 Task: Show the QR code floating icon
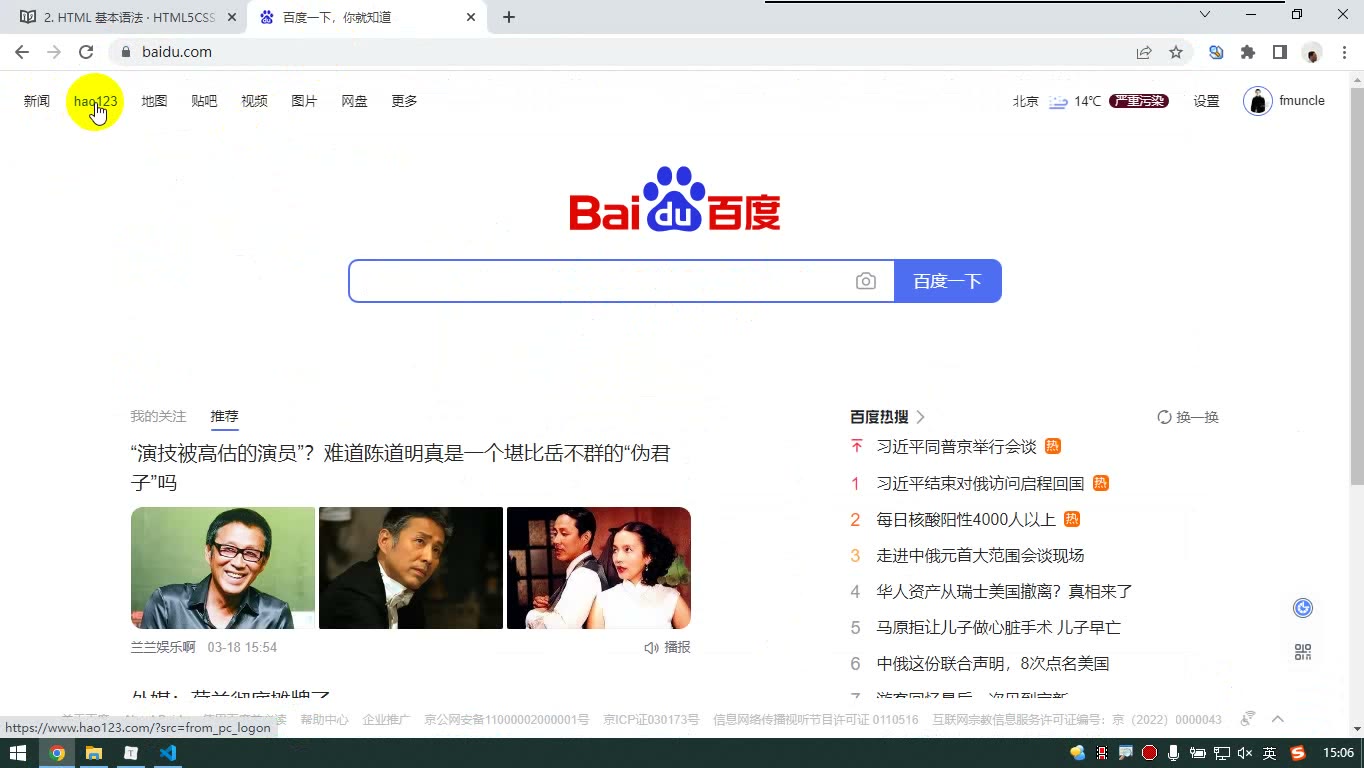pos(1303,652)
